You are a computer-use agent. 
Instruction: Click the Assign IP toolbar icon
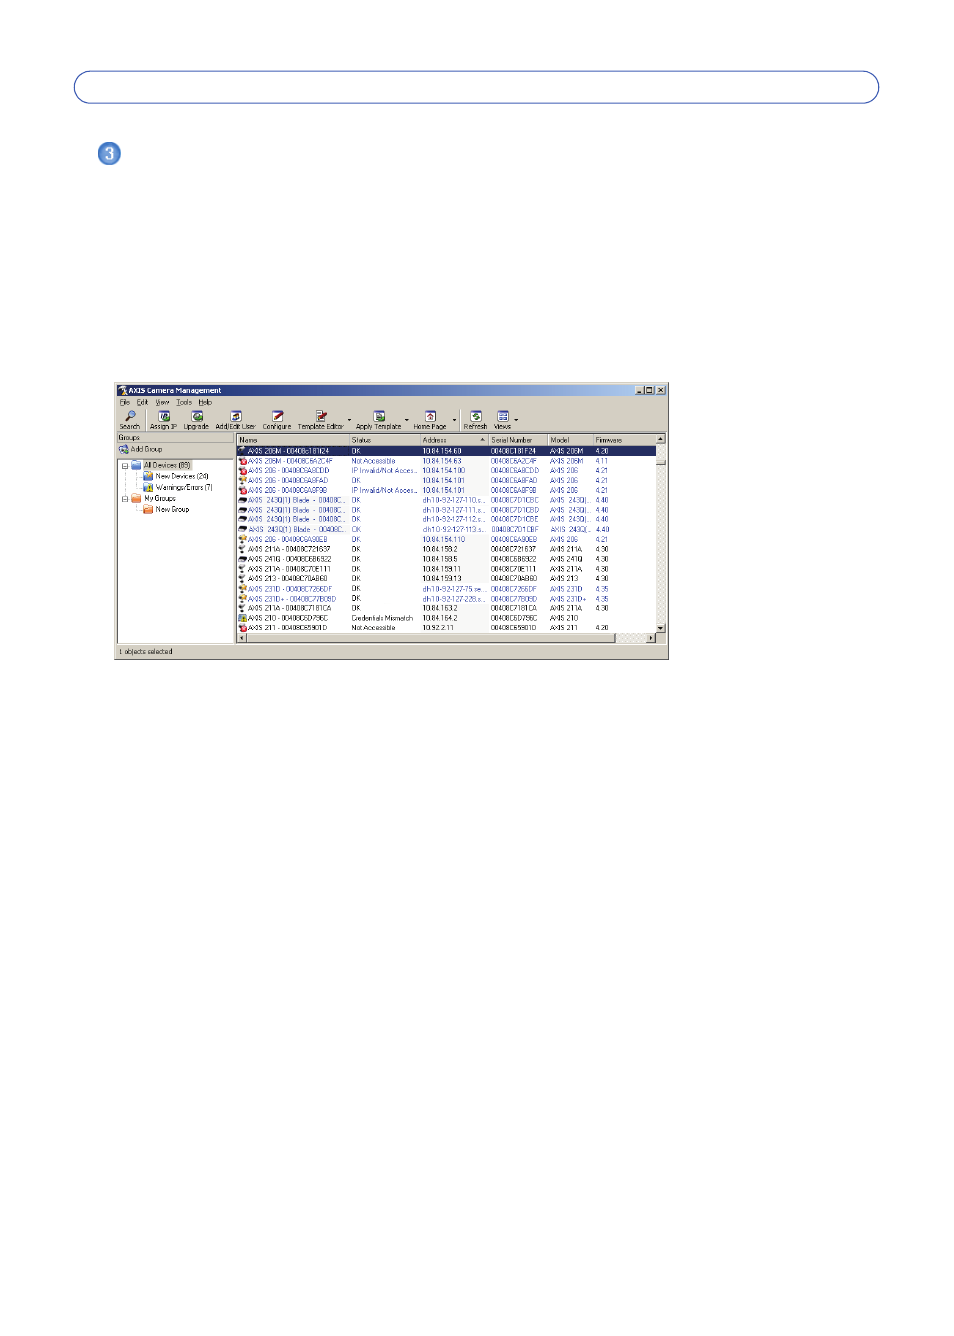tap(164, 416)
